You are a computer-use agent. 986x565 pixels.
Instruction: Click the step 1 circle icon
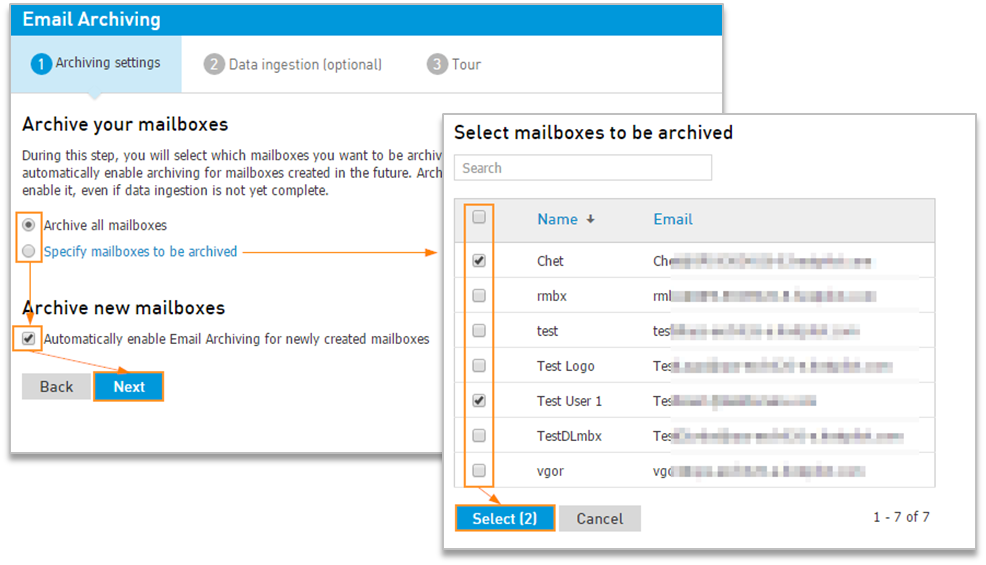click(x=41, y=64)
